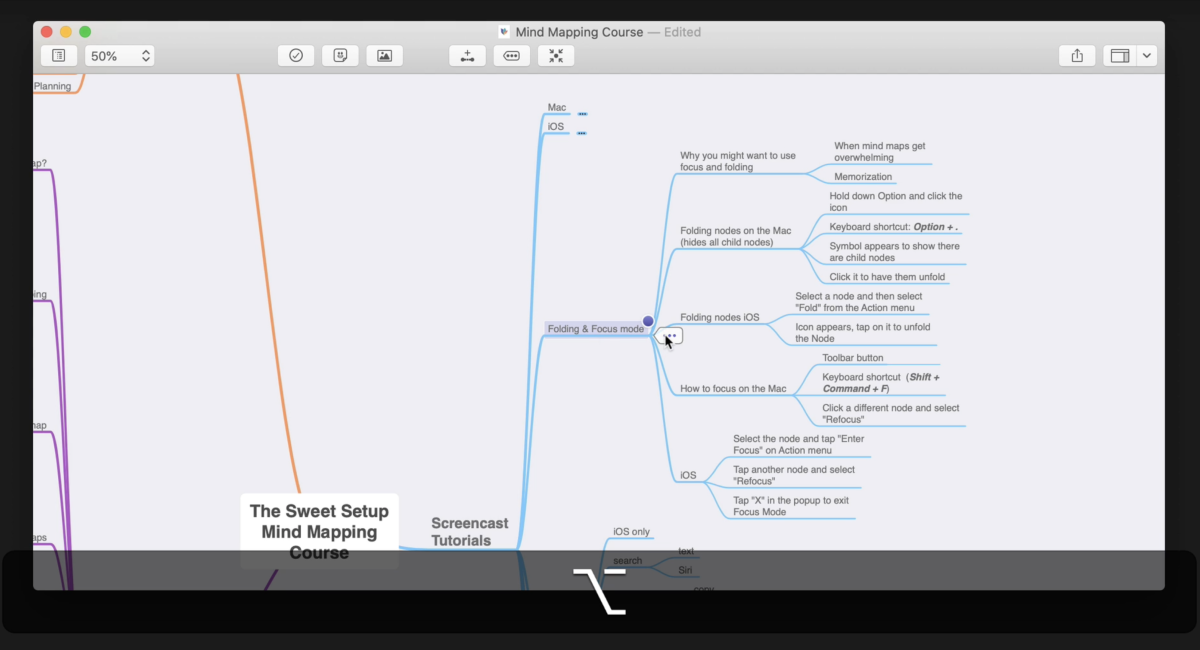This screenshot has height=650, width=1200.
Task: Select the "Enter Focus" on Action menu node
Action: point(798,445)
